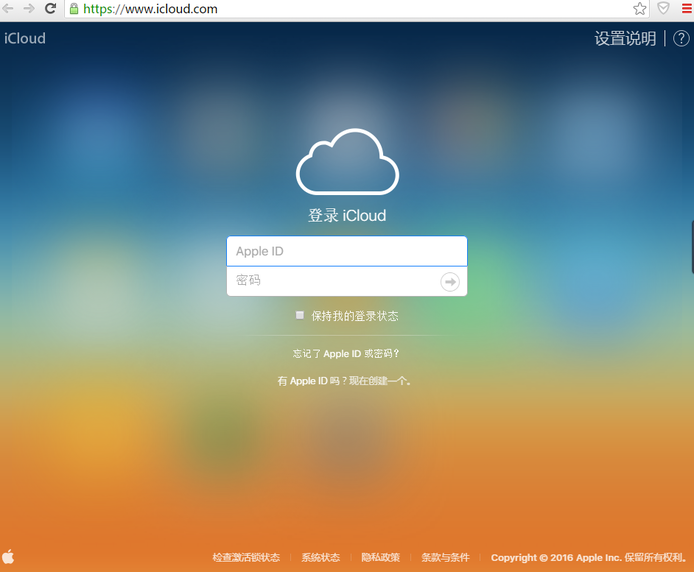Image resolution: width=694 pixels, height=572 pixels.
Task: Click the shield extension icon
Action: point(663,9)
